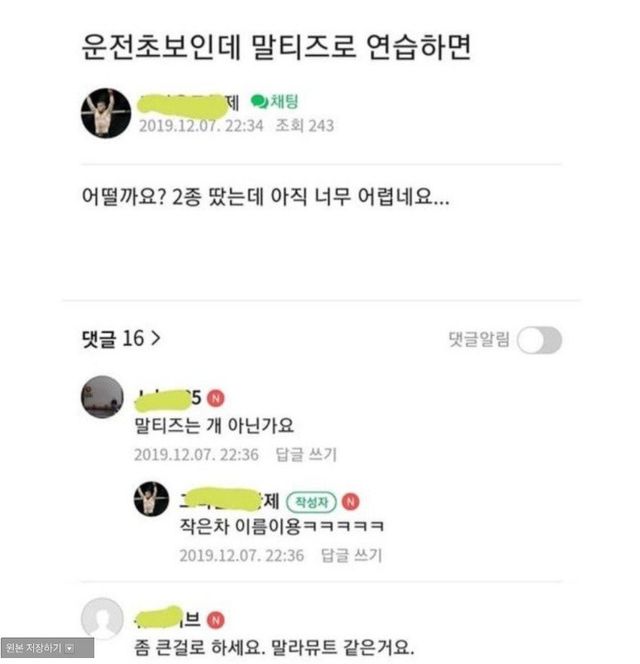Click the post author's profile picture
640x664 pixels.
click(106, 113)
